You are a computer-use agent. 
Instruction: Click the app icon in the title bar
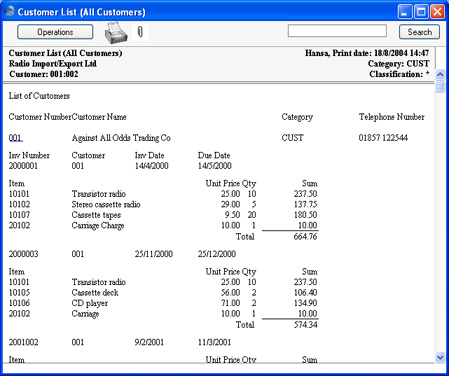tap(10, 11)
